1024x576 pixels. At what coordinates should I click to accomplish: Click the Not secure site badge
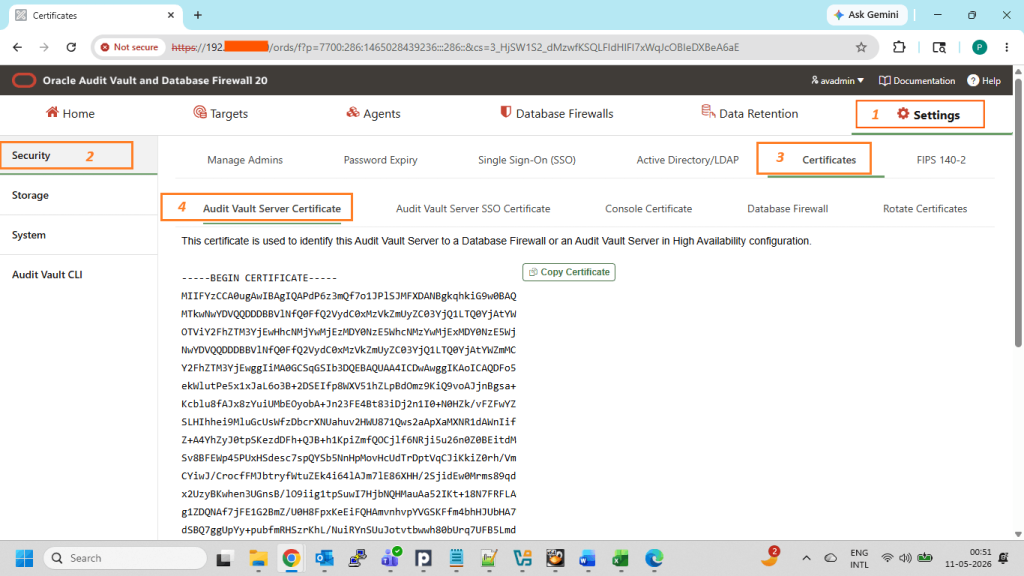(x=129, y=47)
